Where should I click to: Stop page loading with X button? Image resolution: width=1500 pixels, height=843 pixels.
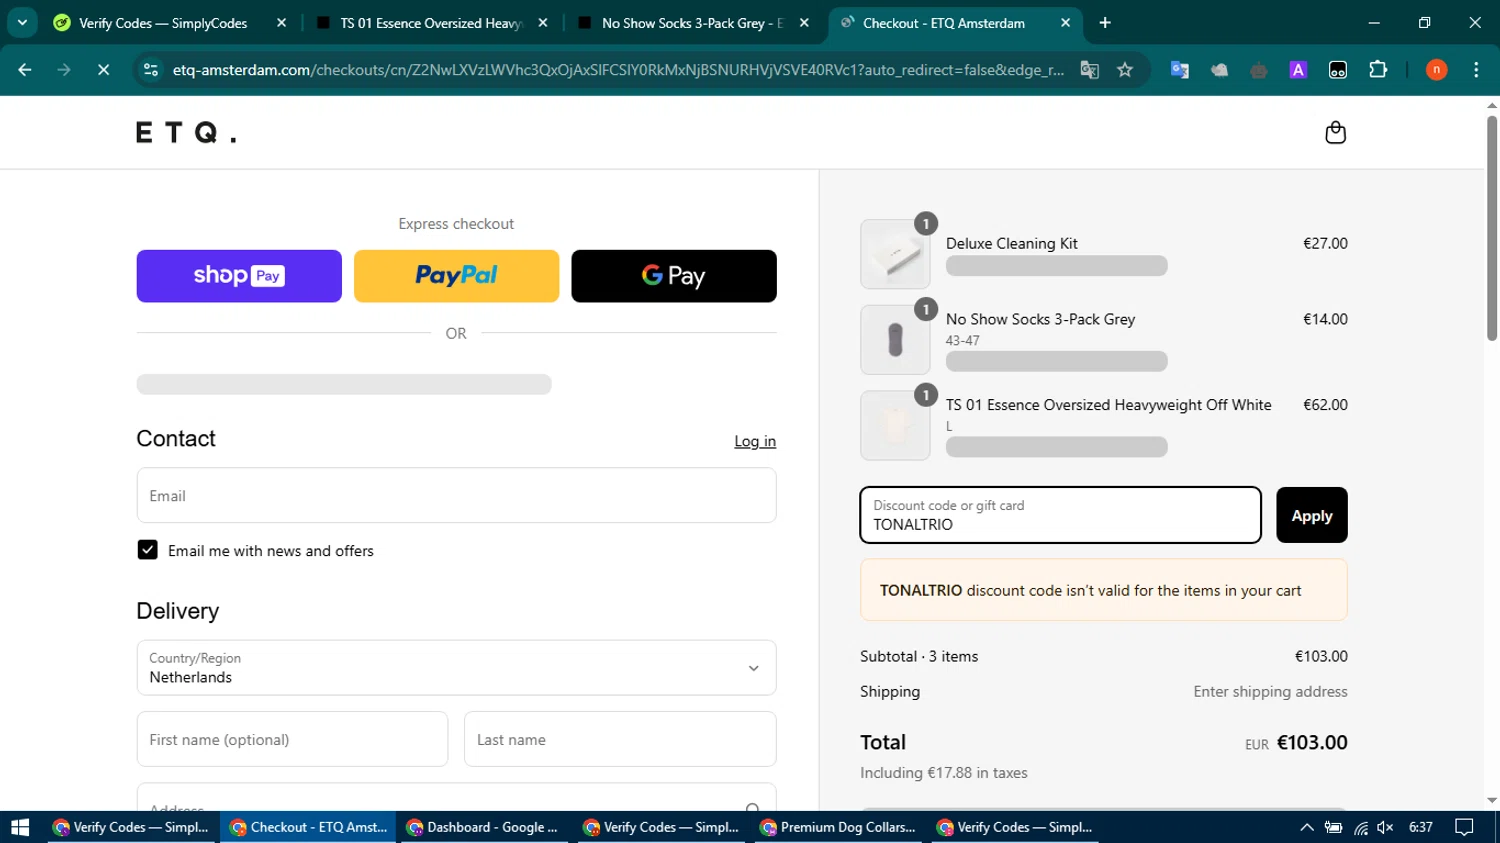coord(103,69)
